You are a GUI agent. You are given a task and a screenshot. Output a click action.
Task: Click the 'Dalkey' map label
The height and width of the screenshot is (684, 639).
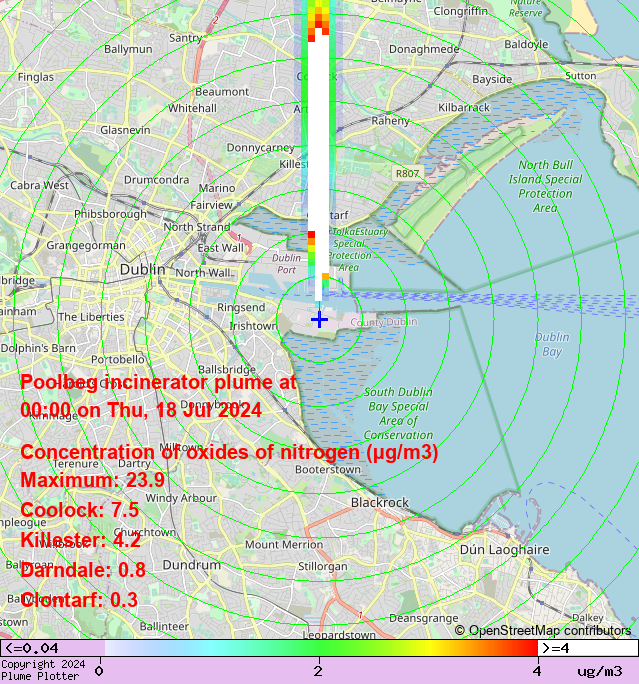pyautogui.click(x=588, y=618)
